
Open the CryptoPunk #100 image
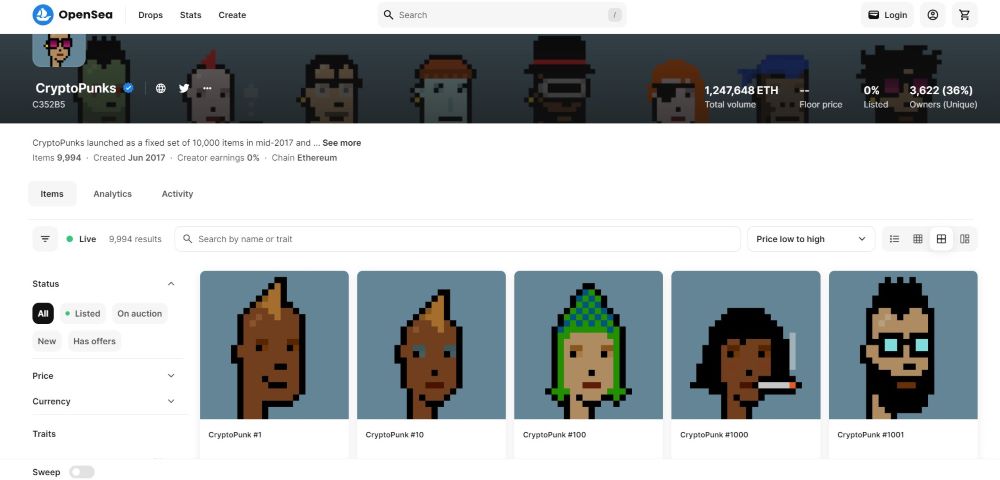589,345
